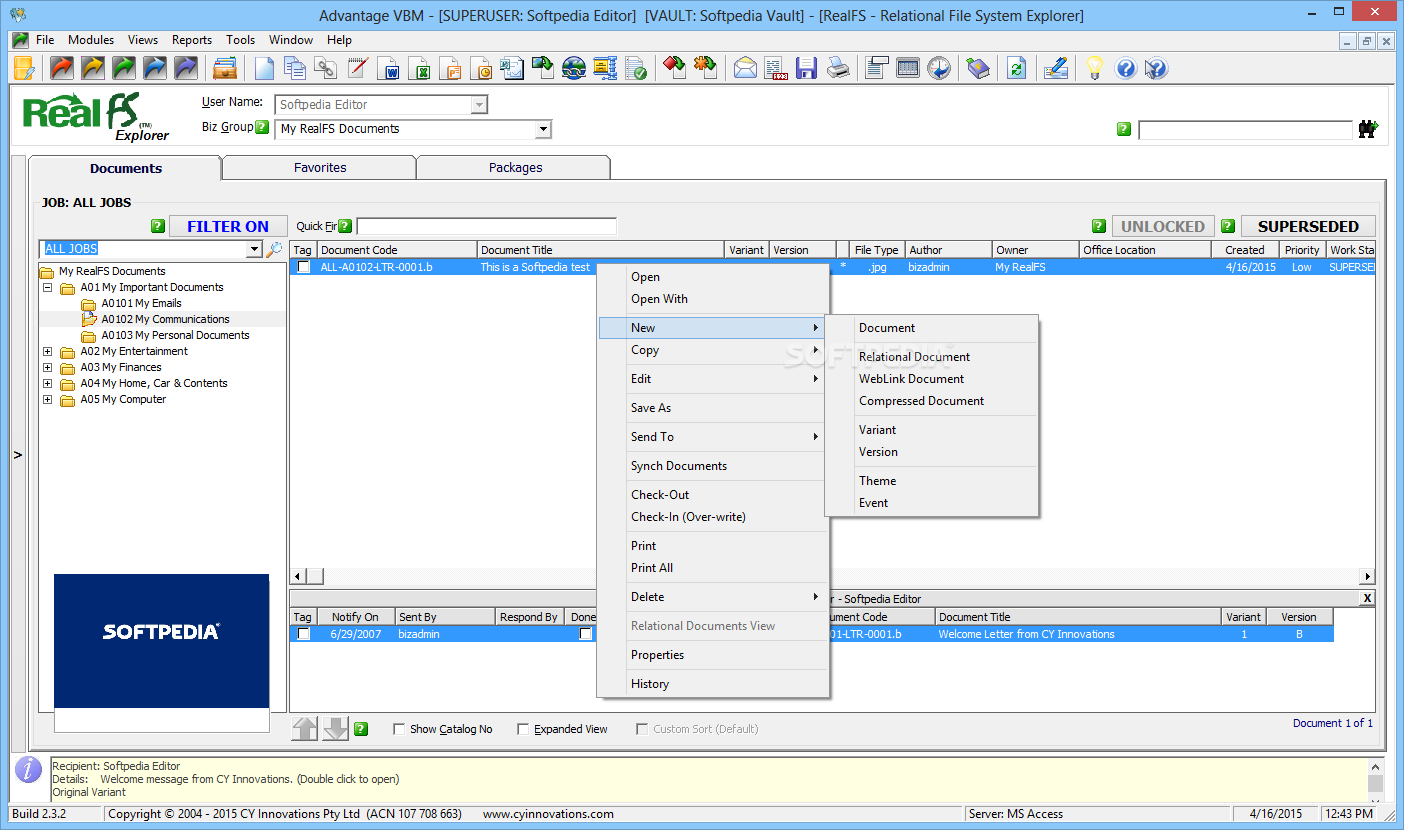This screenshot has height=830, width=1404.
Task: Click the search field beside the binoculars
Action: pos(1245,130)
